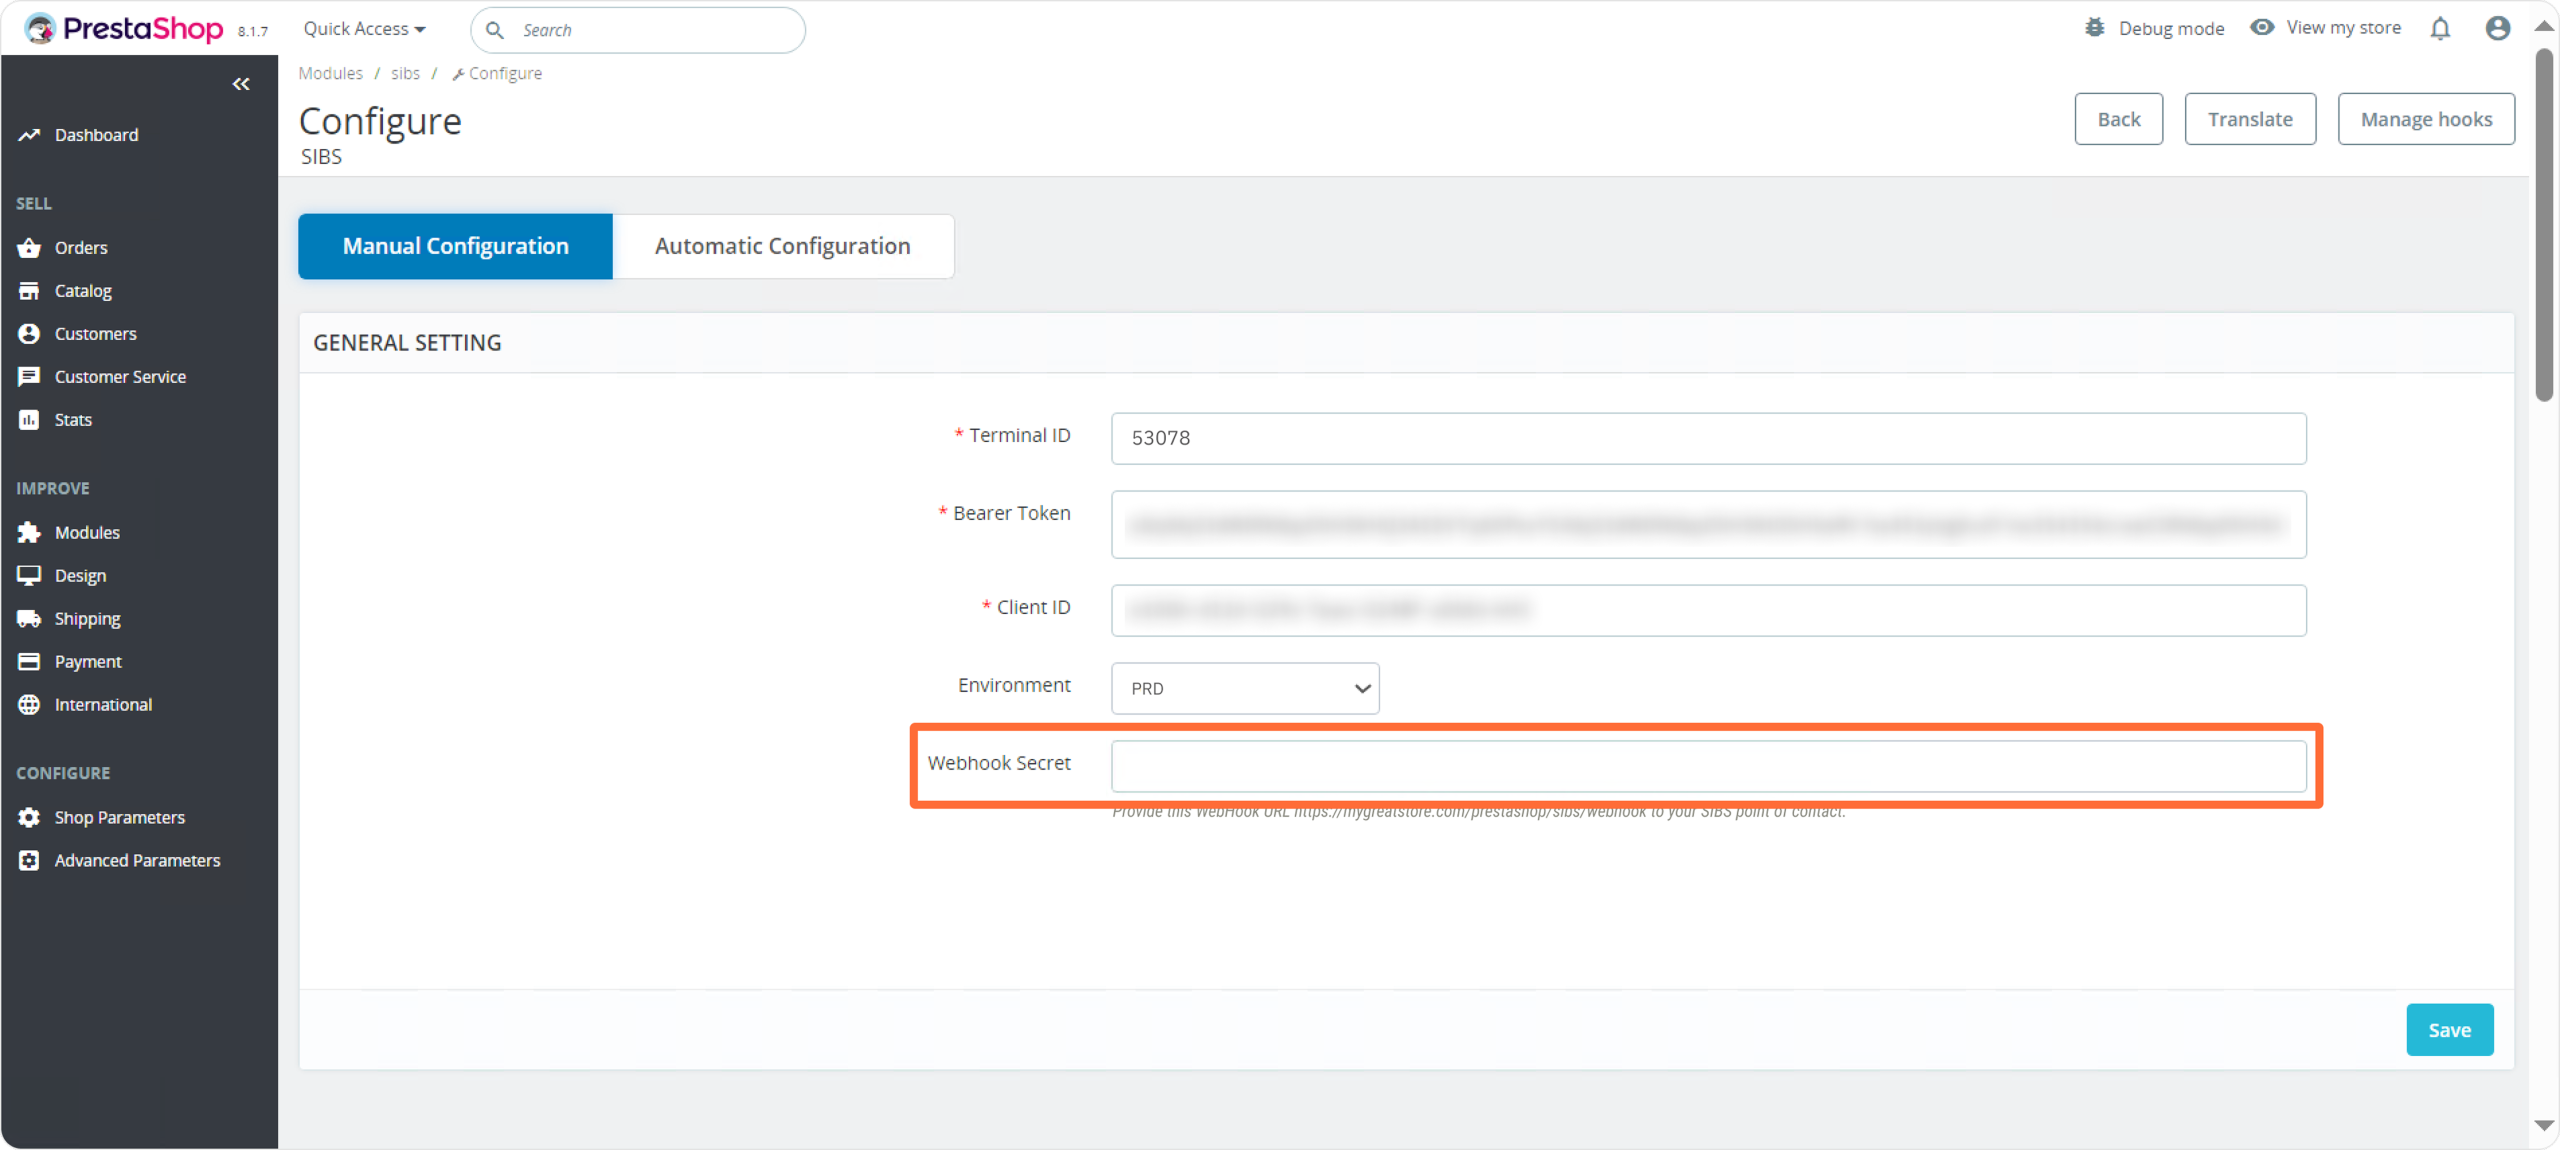This screenshot has height=1150, width=2560.
Task: Click the Debug mode bug icon
Action: (2094, 28)
